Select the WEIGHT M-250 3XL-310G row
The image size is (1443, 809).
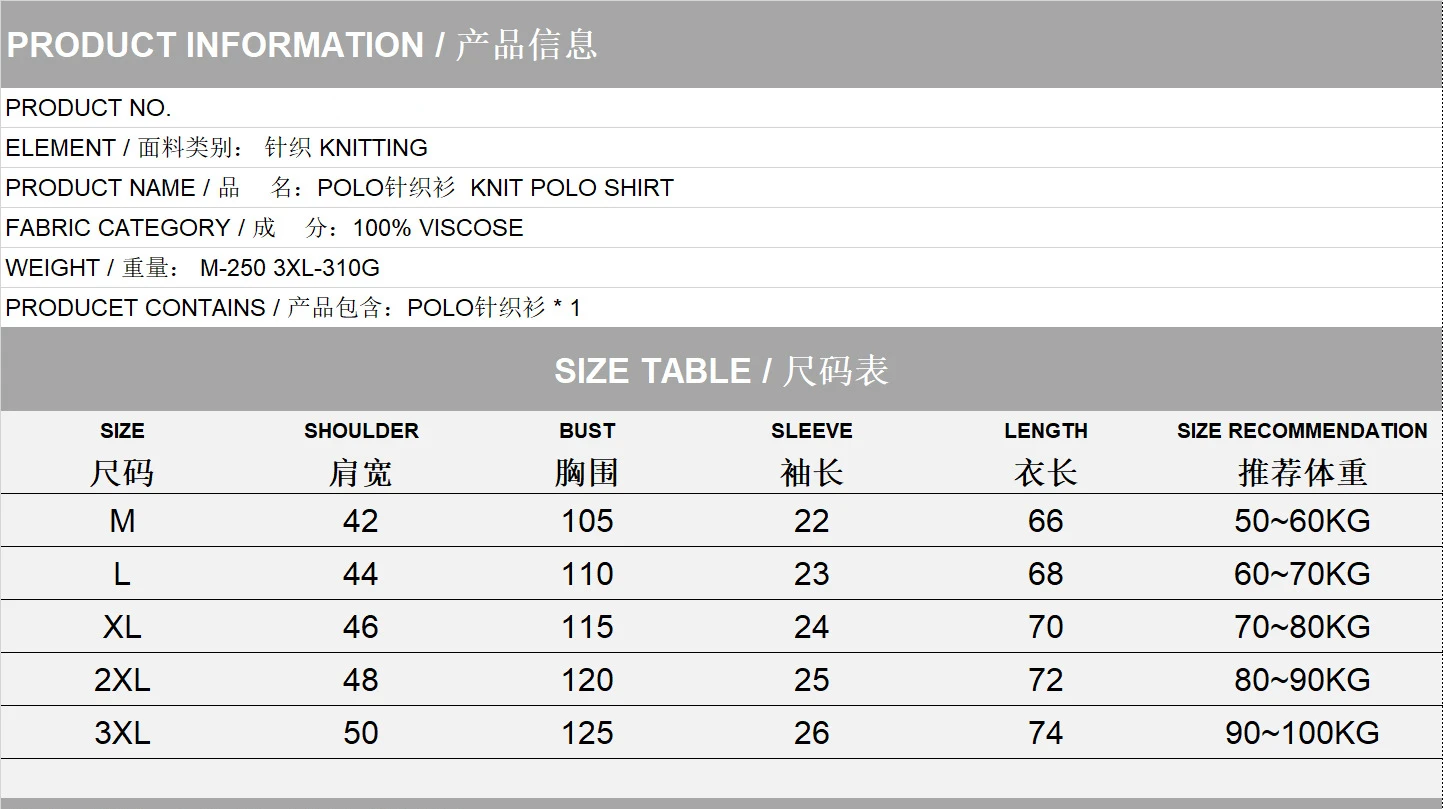tap(192, 268)
